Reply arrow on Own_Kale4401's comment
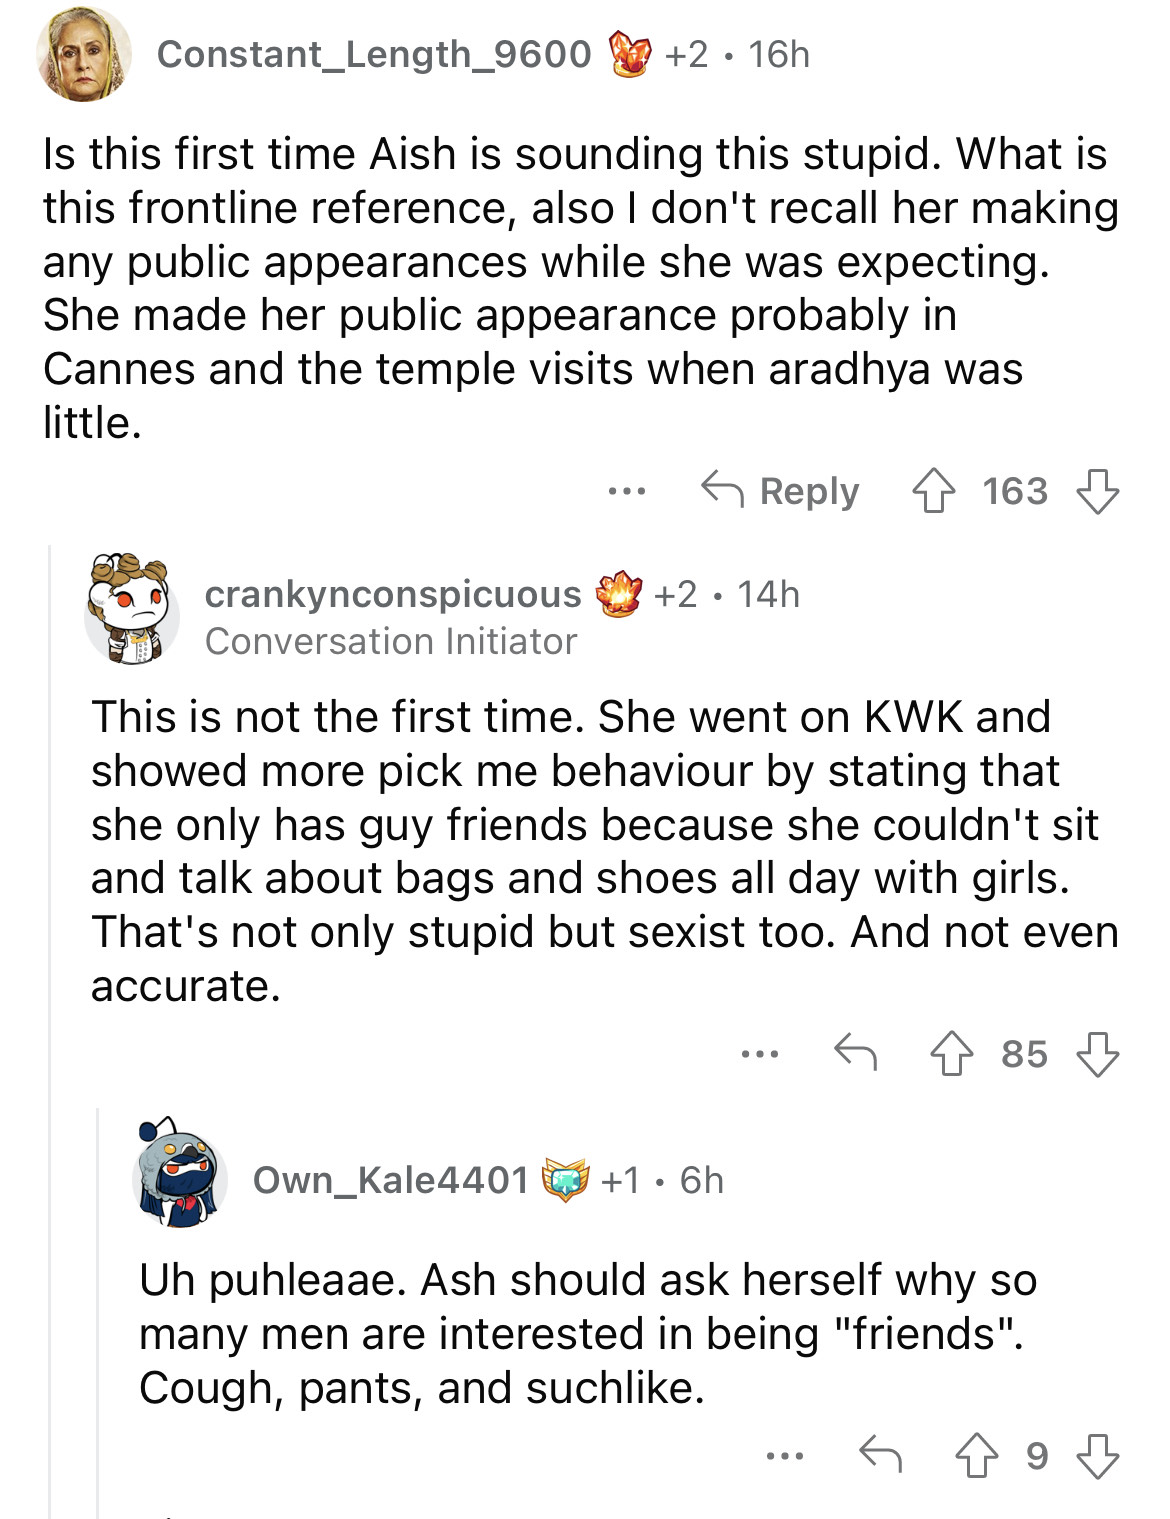 point(880,1454)
